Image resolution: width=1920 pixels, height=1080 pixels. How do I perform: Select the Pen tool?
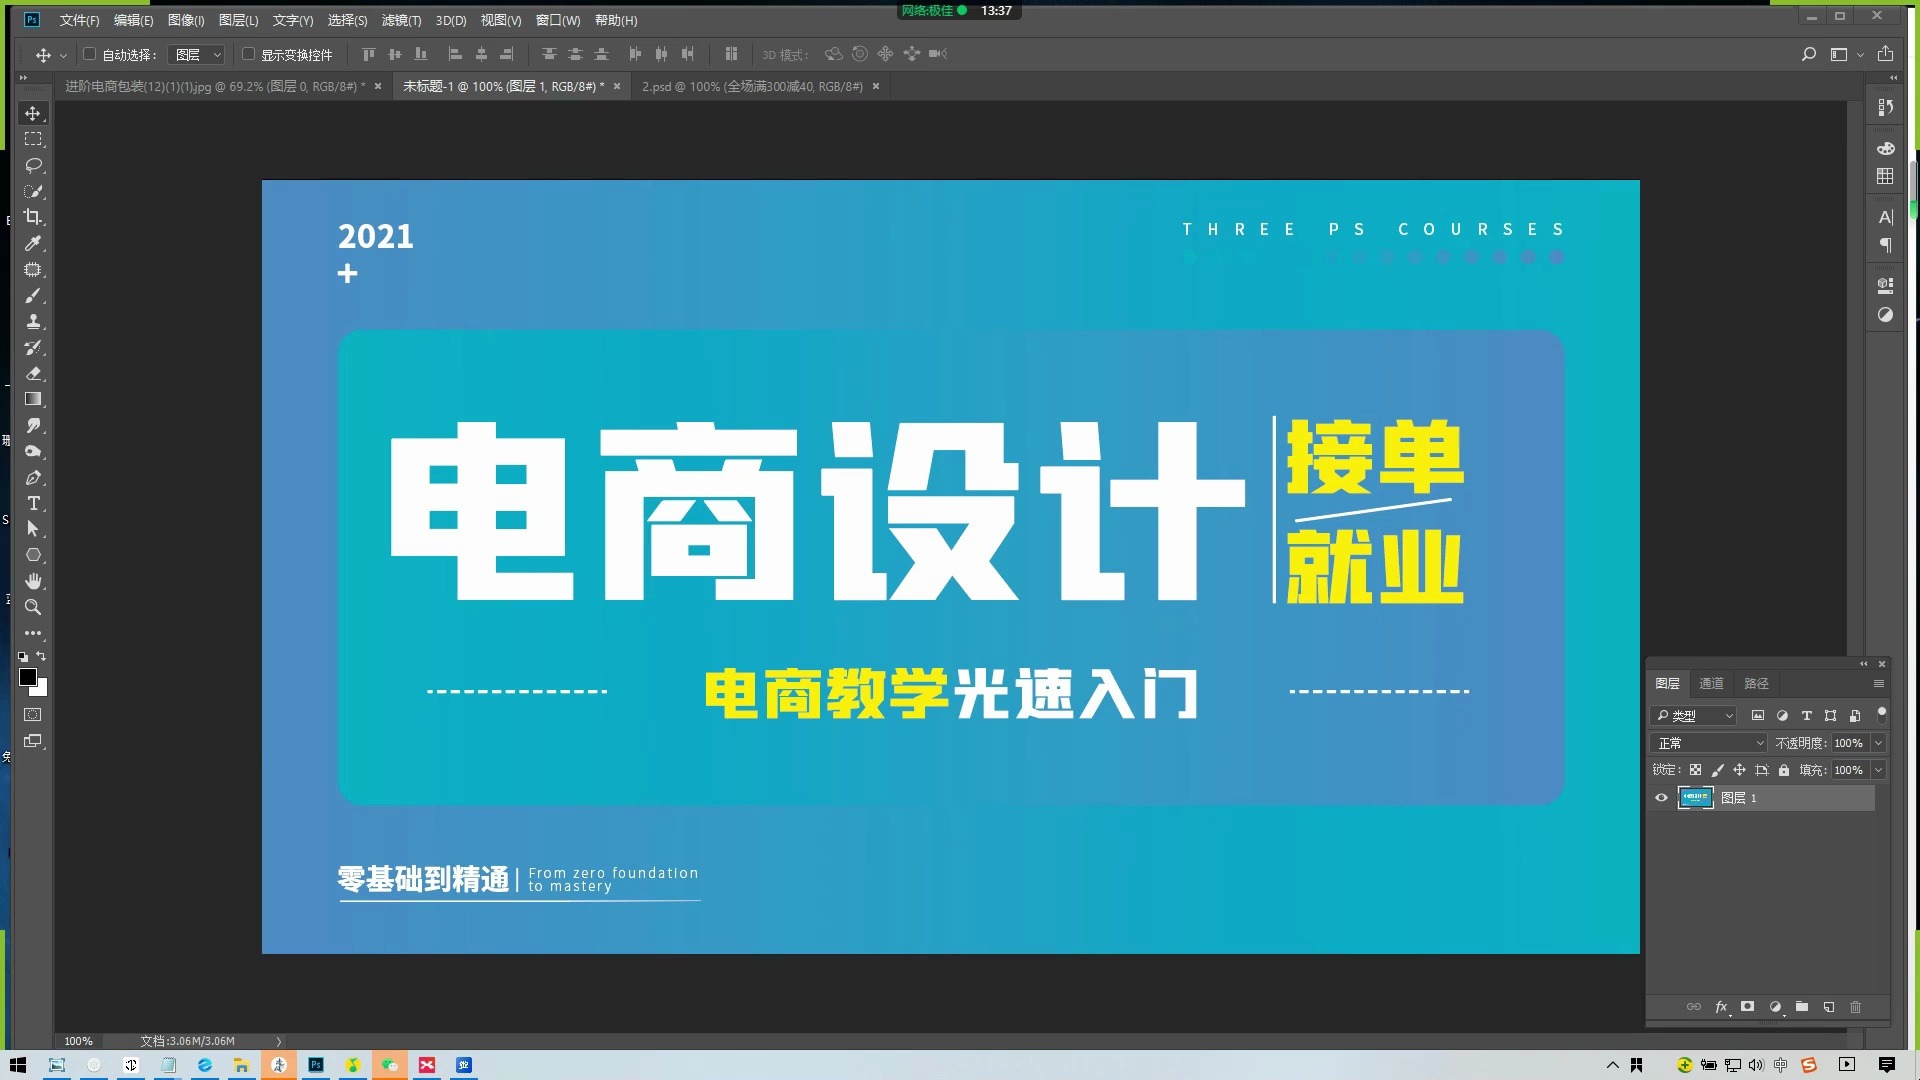click(x=33, y=477)
